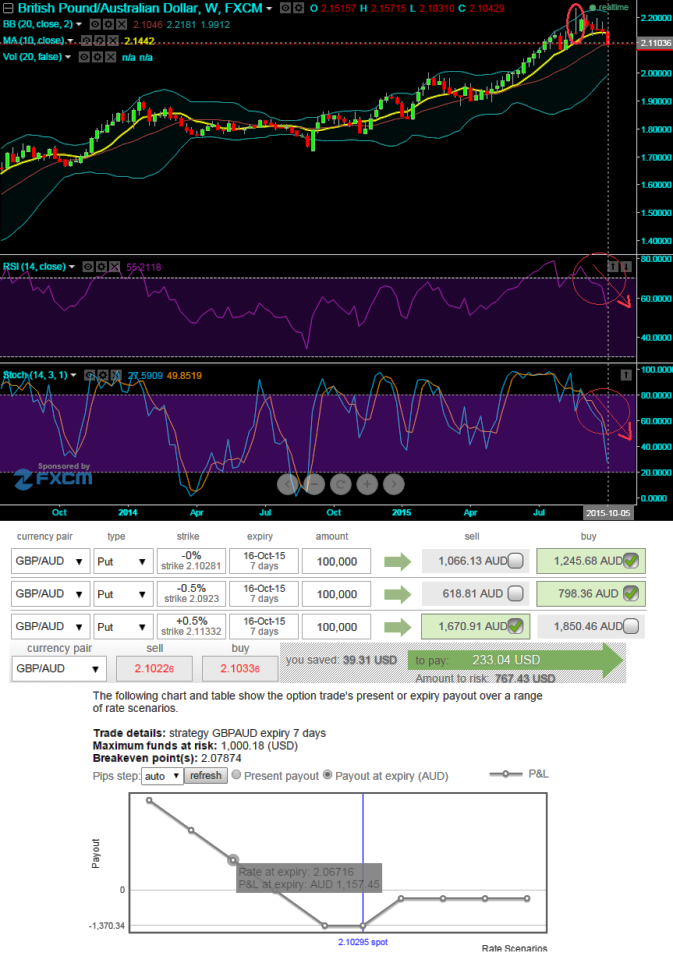
Task: Remove the RSI (14, close) indicator
Action: [115, 266]
